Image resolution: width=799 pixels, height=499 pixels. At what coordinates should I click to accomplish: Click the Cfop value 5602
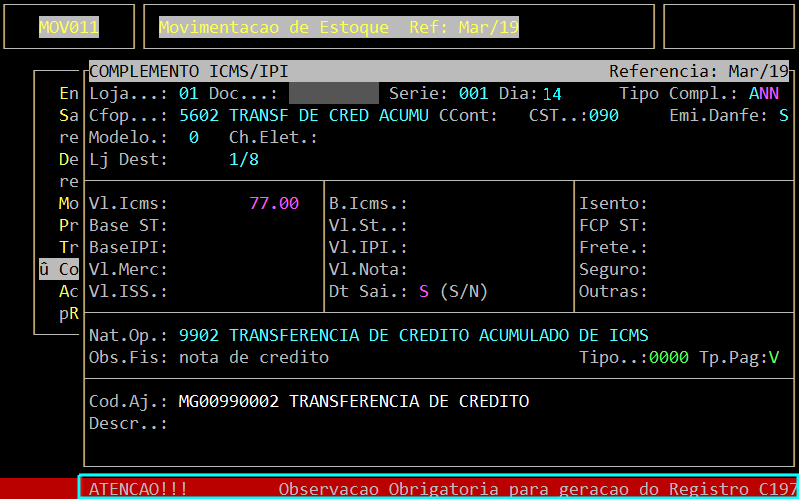(x=199, y=116)
